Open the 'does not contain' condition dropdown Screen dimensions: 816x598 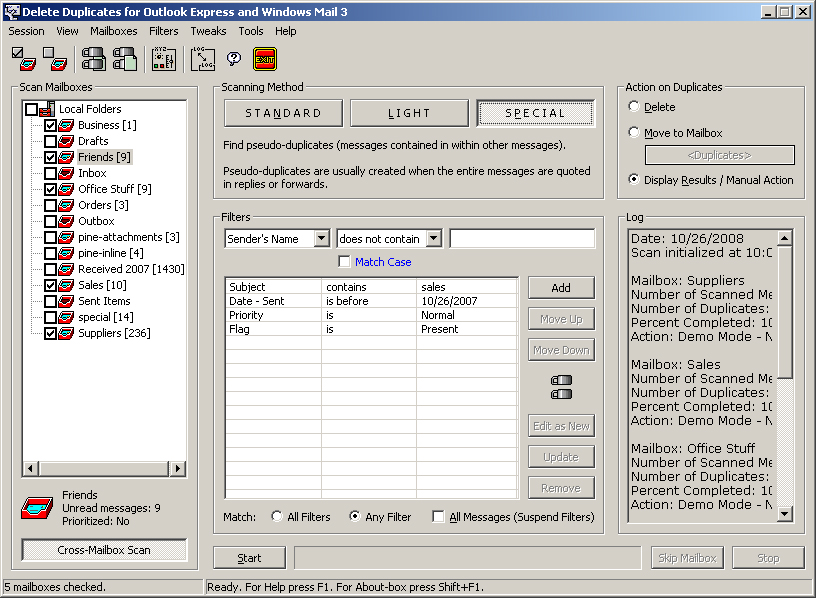click(x=433, y=239)
